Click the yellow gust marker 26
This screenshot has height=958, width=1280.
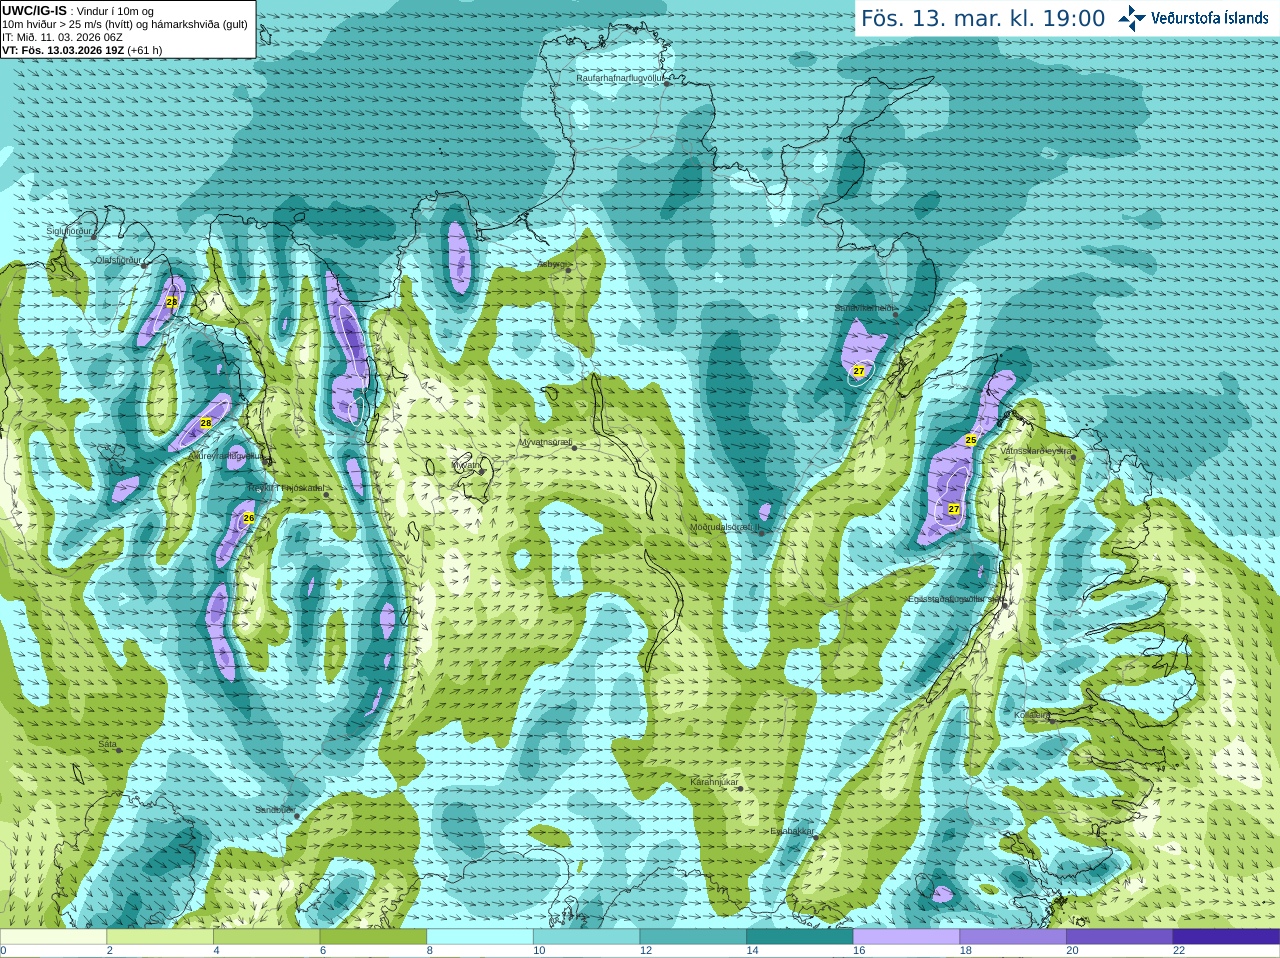coord(249,518)
